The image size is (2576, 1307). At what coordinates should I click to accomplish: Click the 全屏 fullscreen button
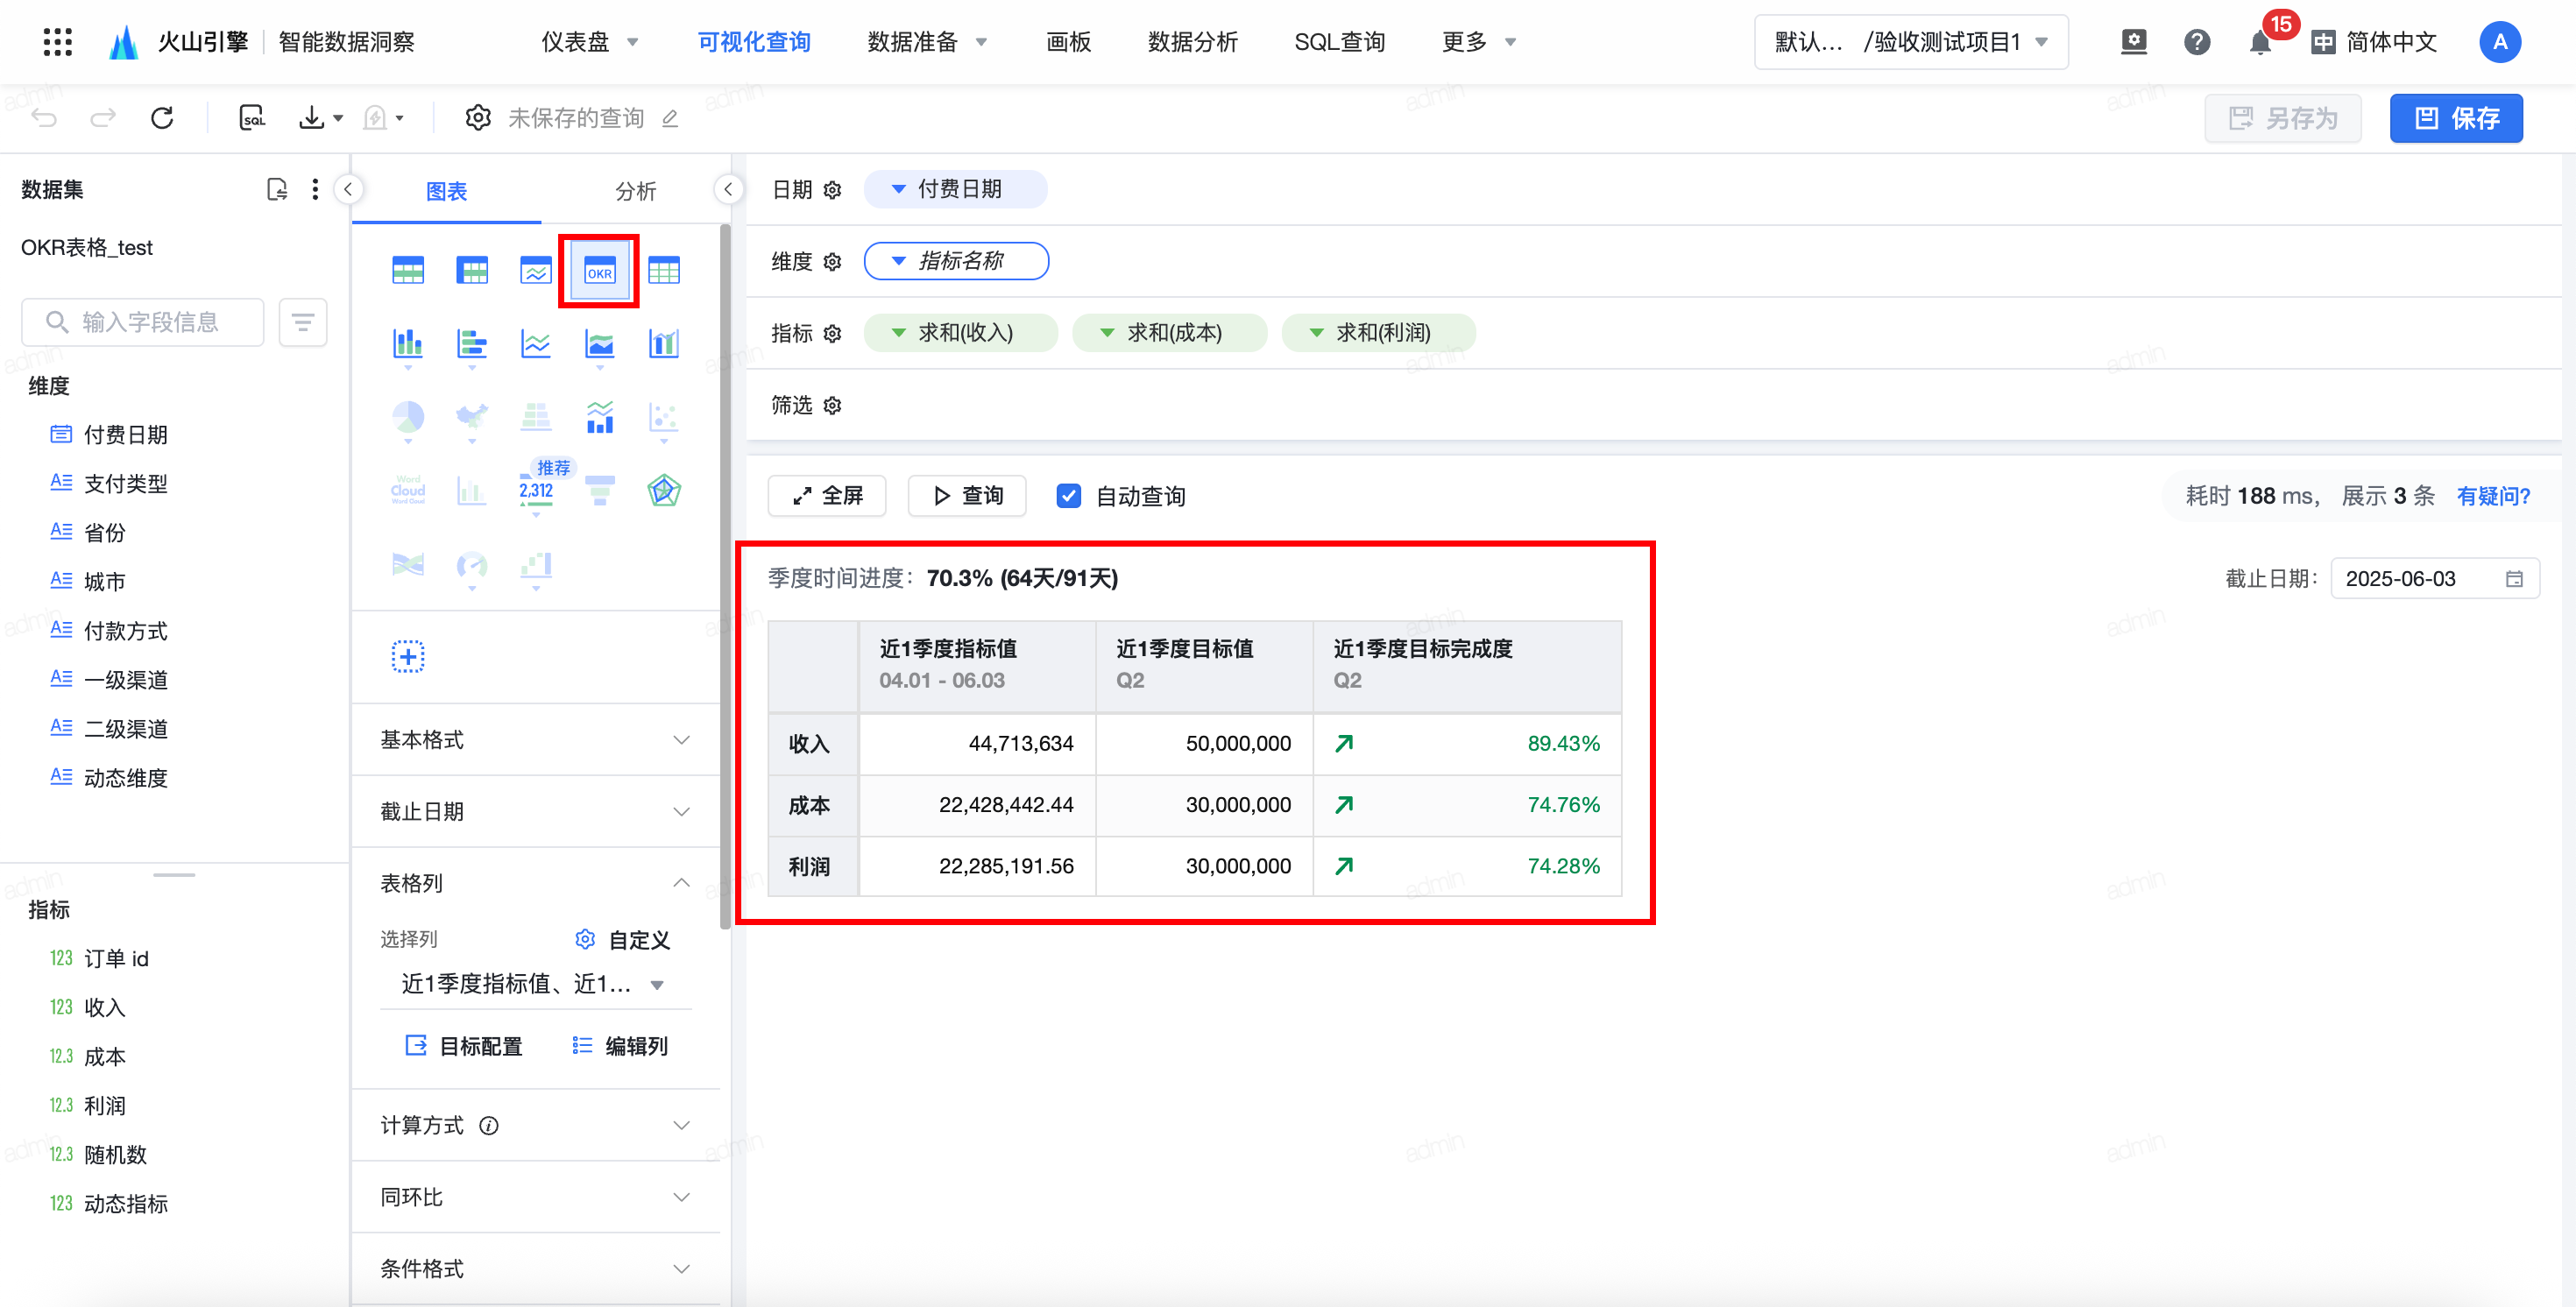(x=827, y=496)
